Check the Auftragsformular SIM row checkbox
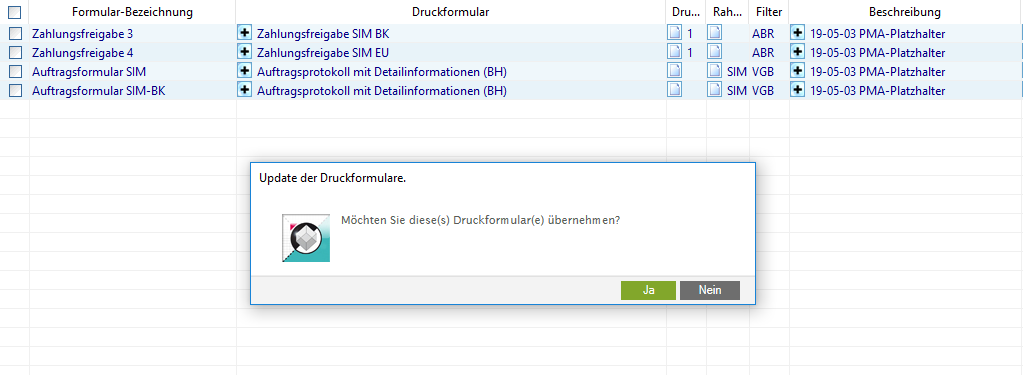The width and height of the screenshot is (1023, 375). click(x=15, y=71)
